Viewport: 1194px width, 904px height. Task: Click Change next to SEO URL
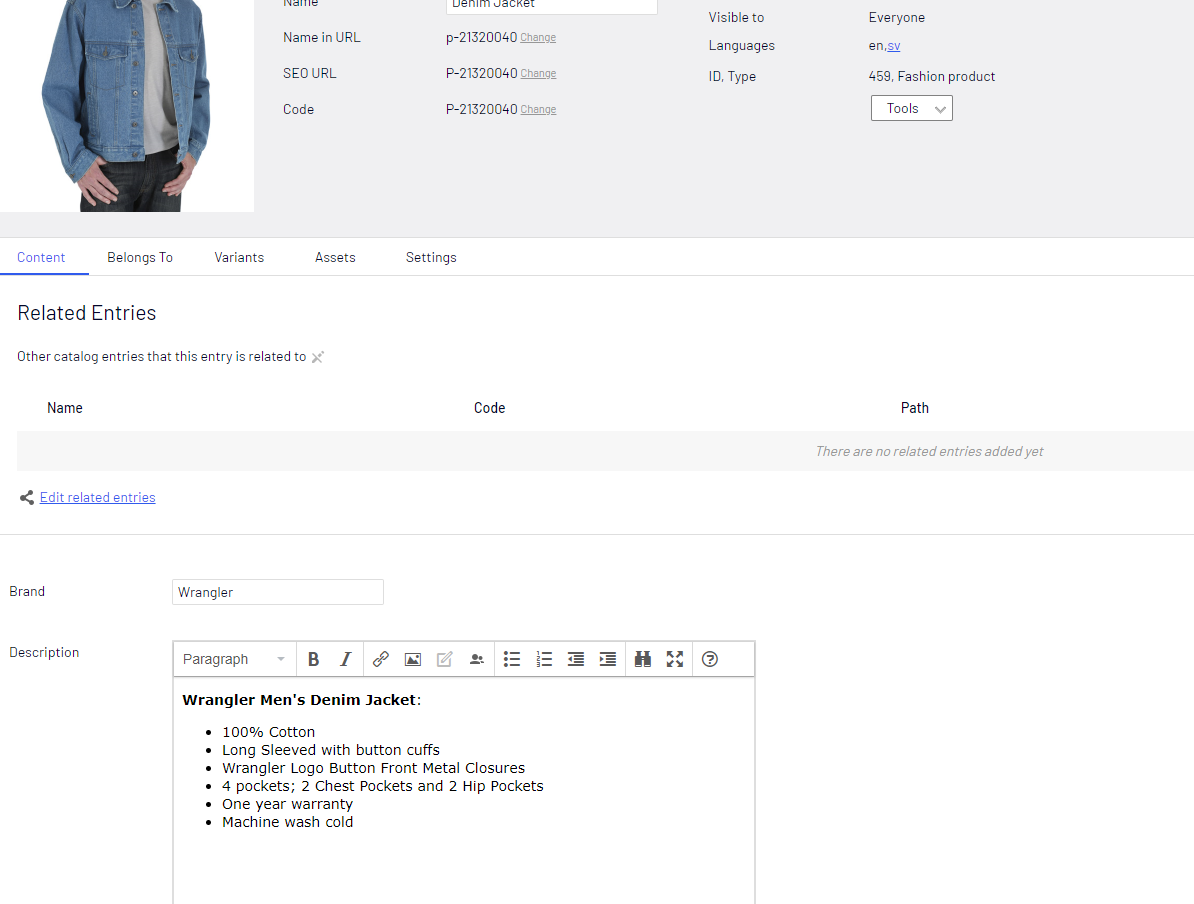click(538, 74)
